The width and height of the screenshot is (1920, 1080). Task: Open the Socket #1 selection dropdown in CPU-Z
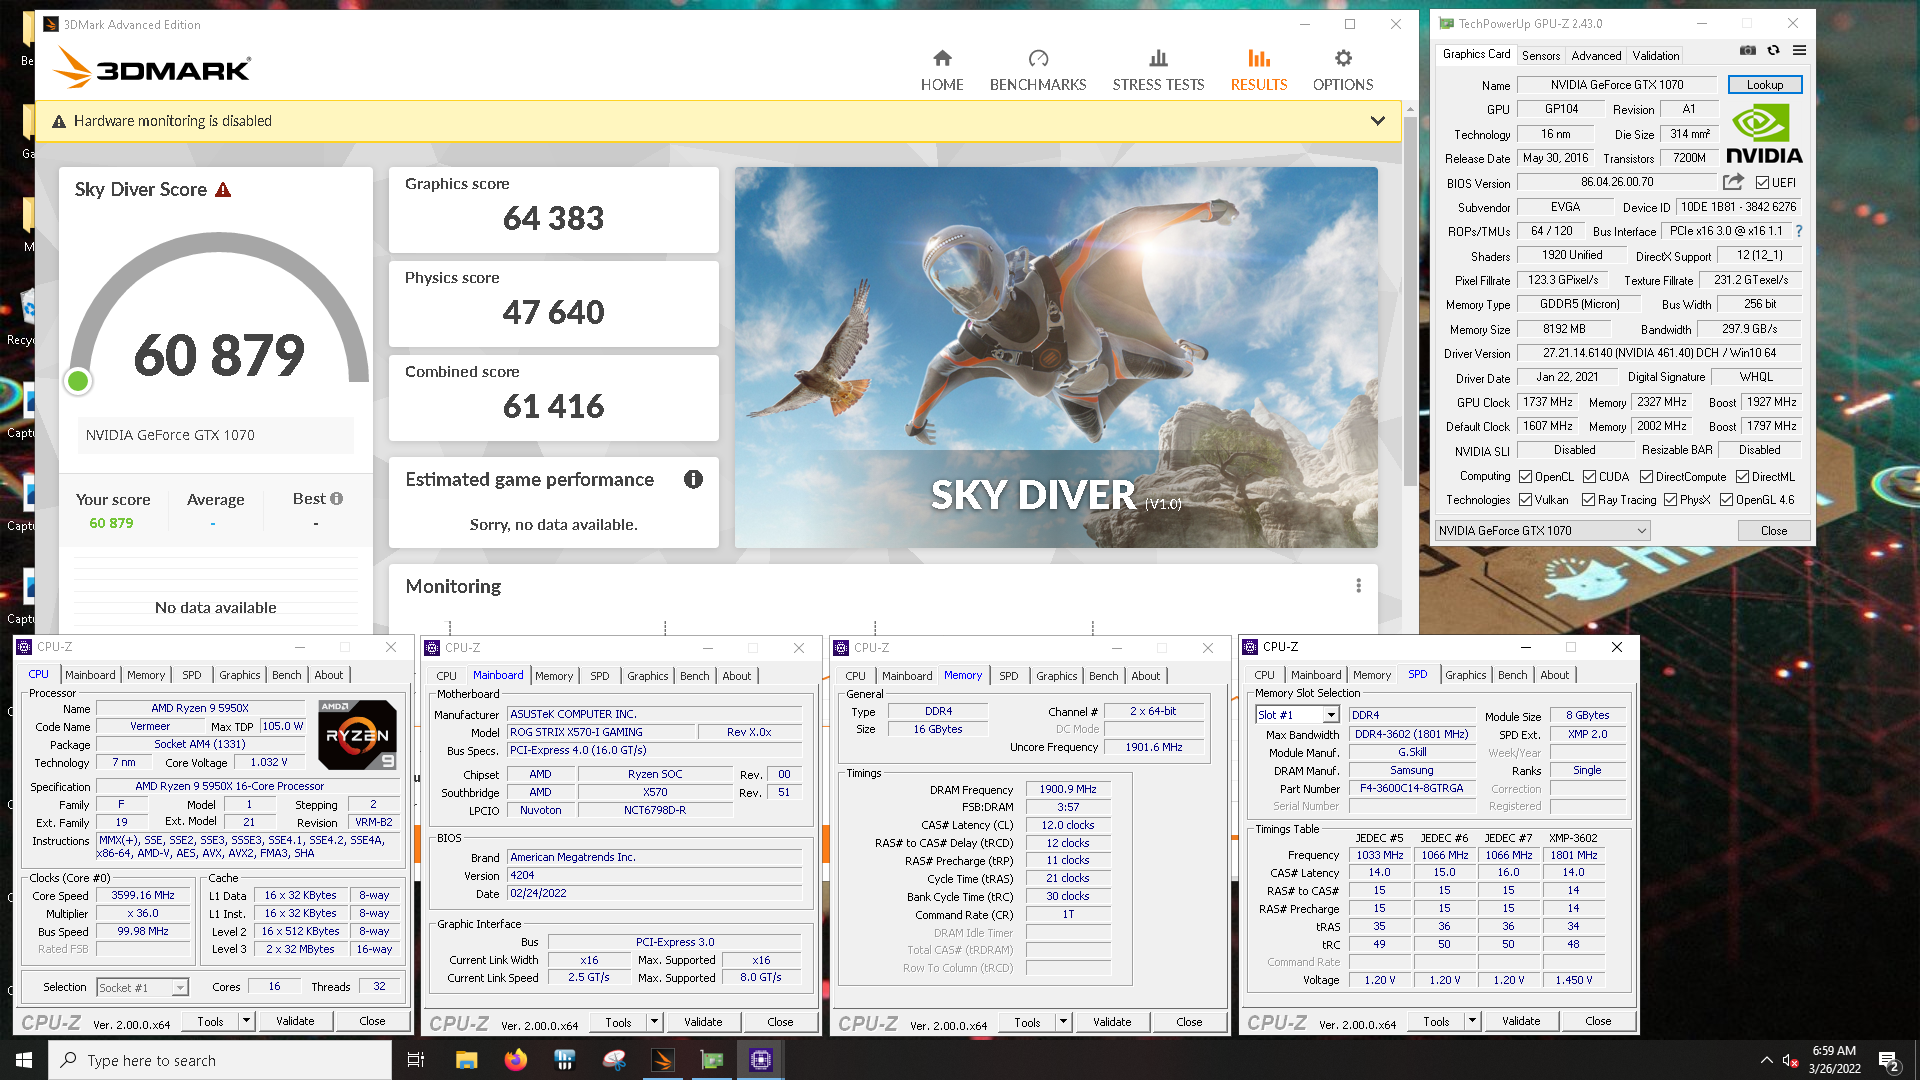pos(142,988)
